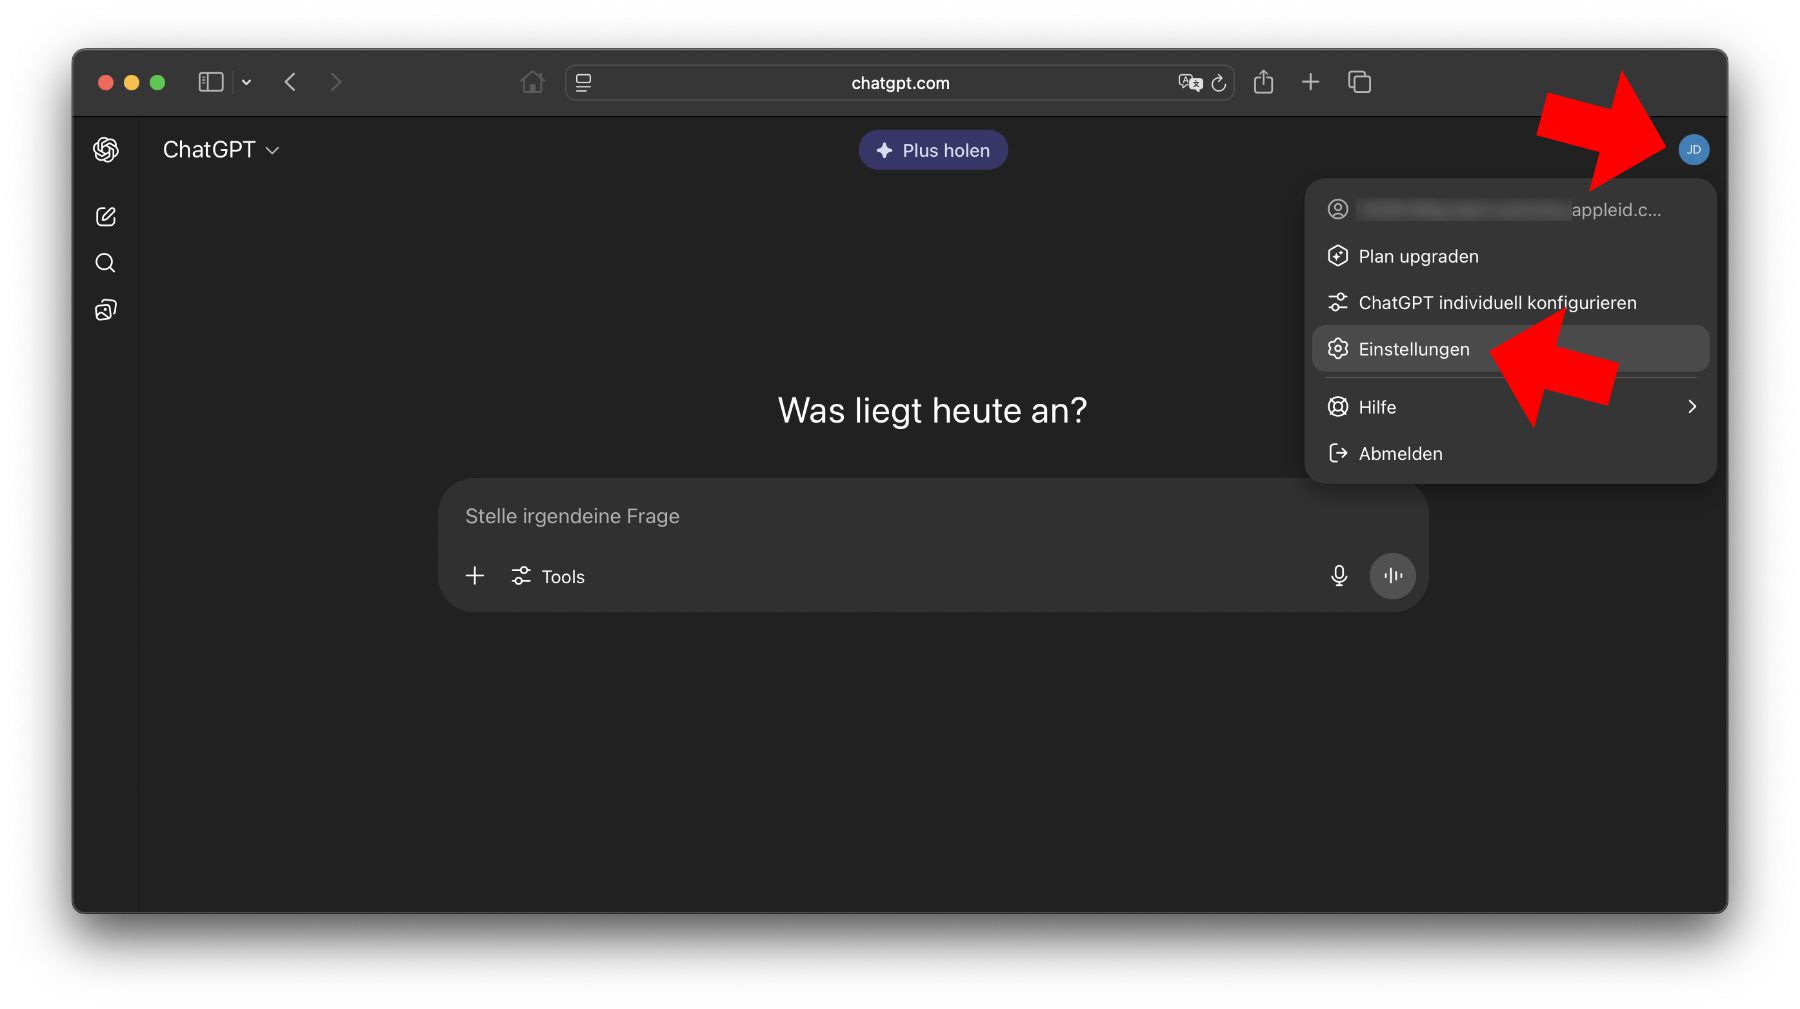The width and height of the screenshot is (1800, 1009).
Task: Expand the Hilfe submenu
Action: coord(1510,407)
